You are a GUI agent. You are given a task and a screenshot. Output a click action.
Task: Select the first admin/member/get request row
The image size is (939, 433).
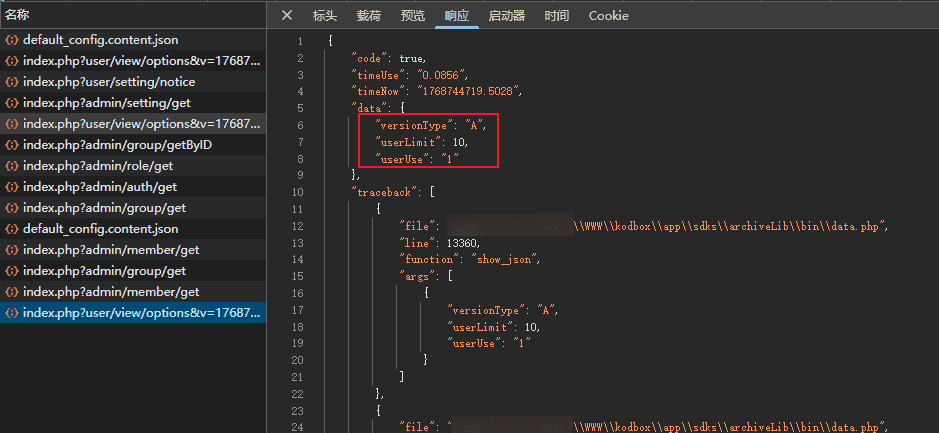tap(110, 250)
